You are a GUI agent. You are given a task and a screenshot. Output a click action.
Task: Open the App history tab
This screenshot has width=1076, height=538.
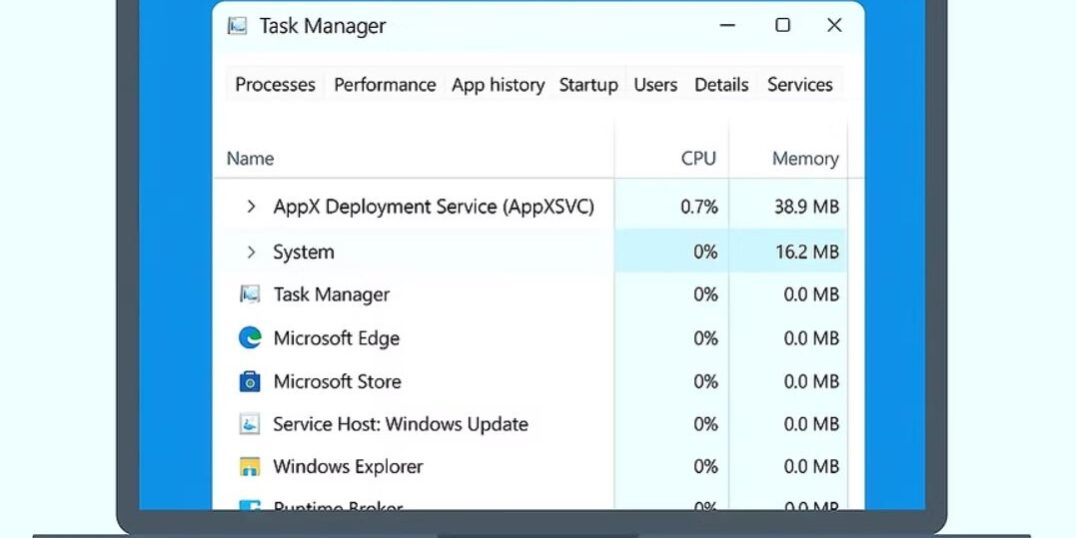coord(498,85)
